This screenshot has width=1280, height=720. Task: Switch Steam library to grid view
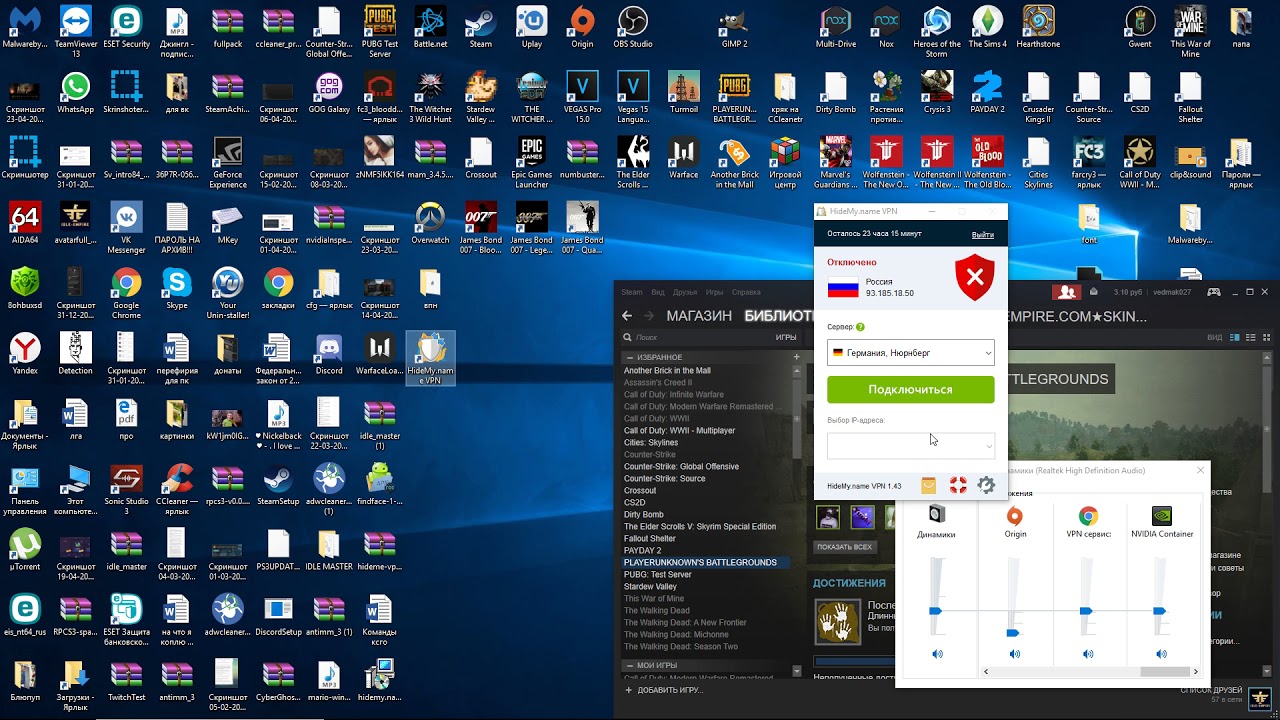(x=1264, y=338)
